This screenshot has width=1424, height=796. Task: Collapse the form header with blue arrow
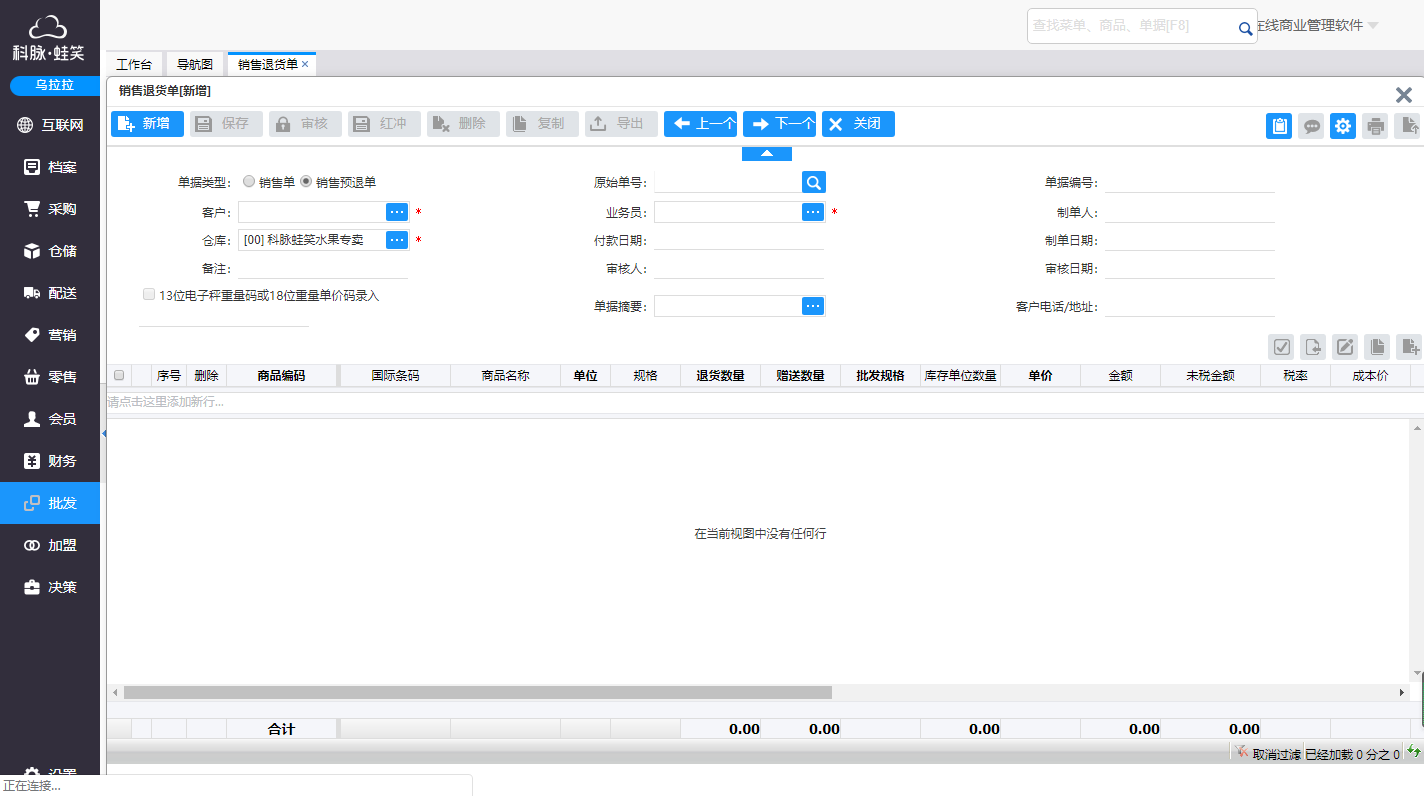coord(767,153)
